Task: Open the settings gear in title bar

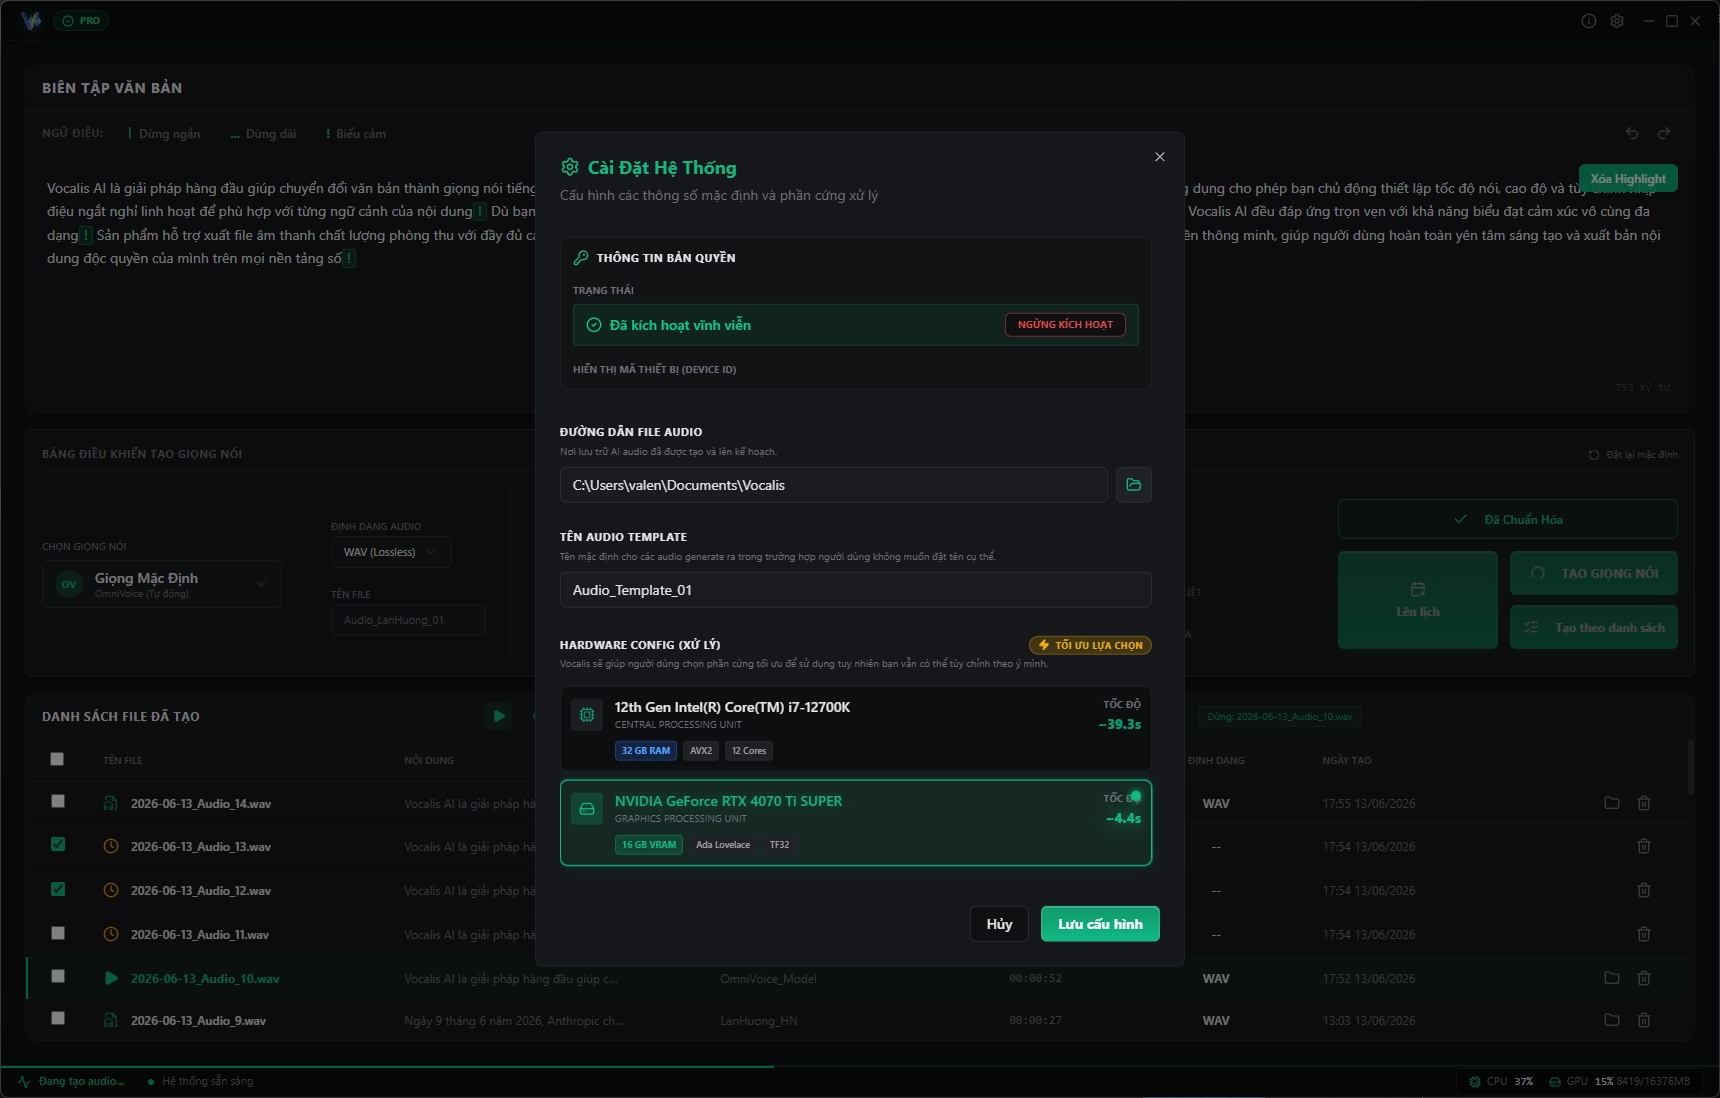Action: 1617,21
